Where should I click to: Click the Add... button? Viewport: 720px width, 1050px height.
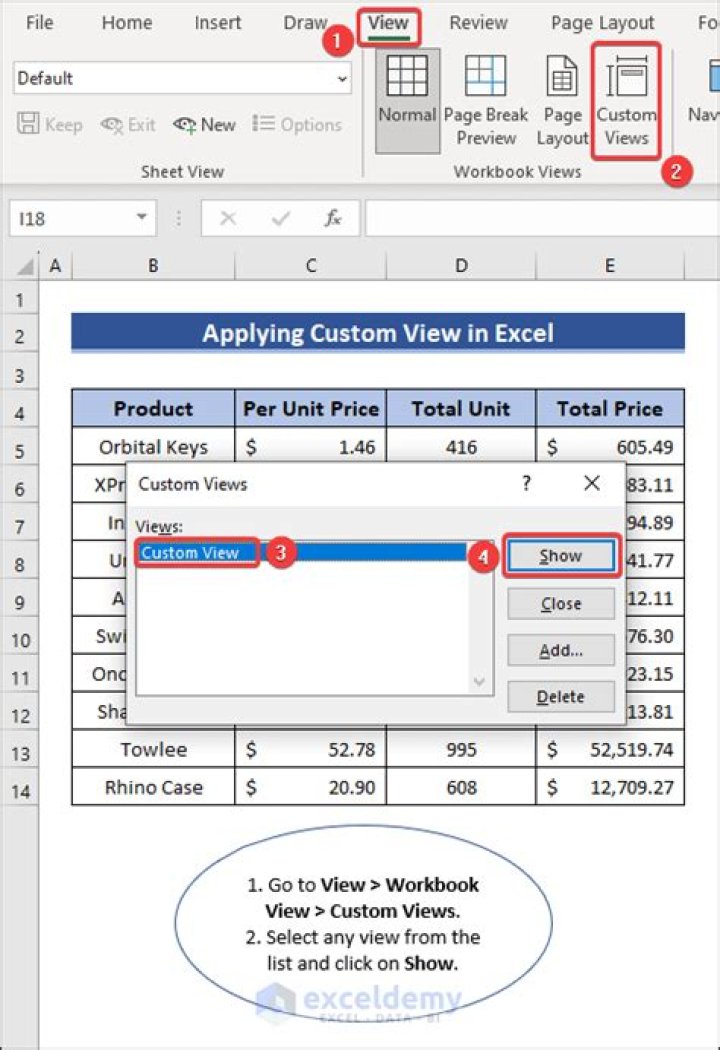tap(561, 650)
